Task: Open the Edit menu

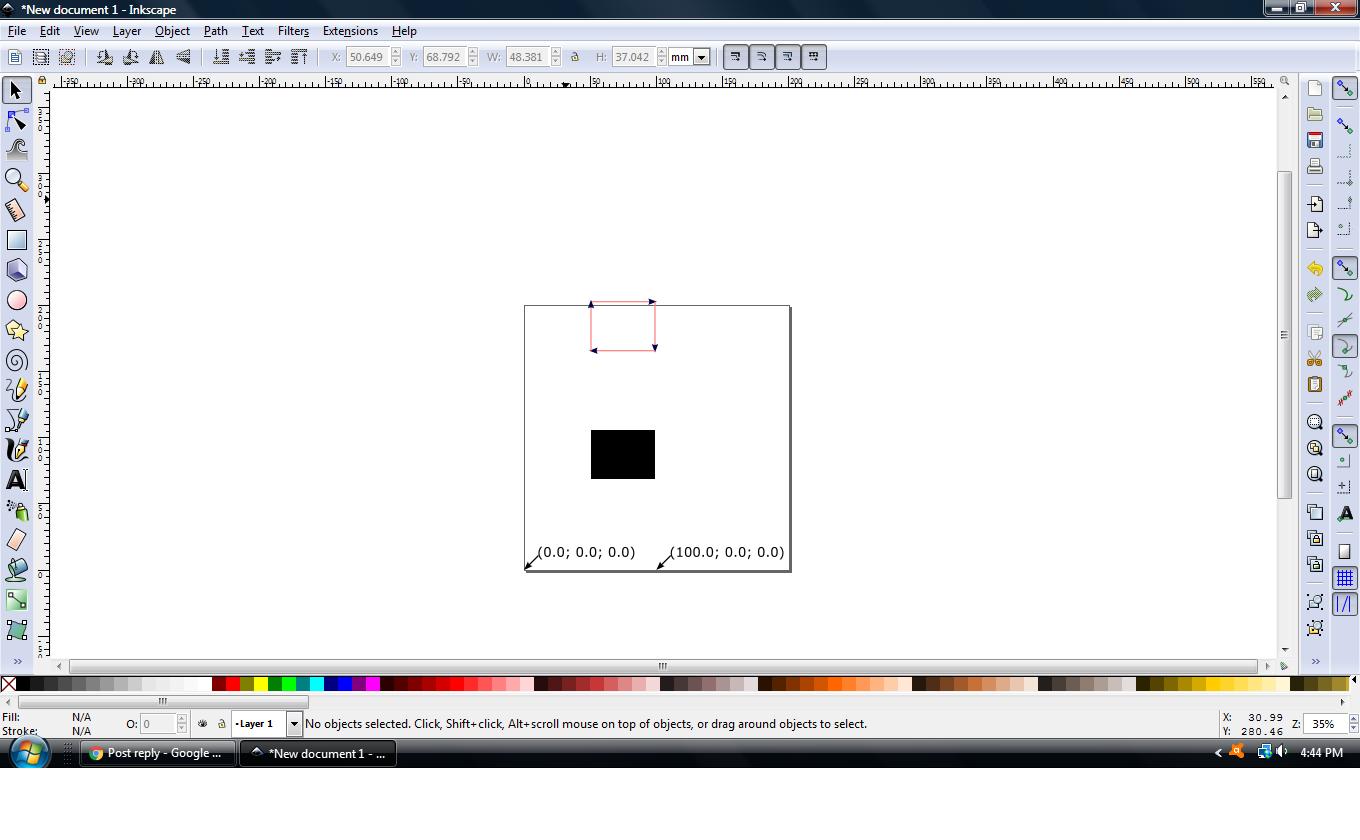Action: [x=49, y=31]
